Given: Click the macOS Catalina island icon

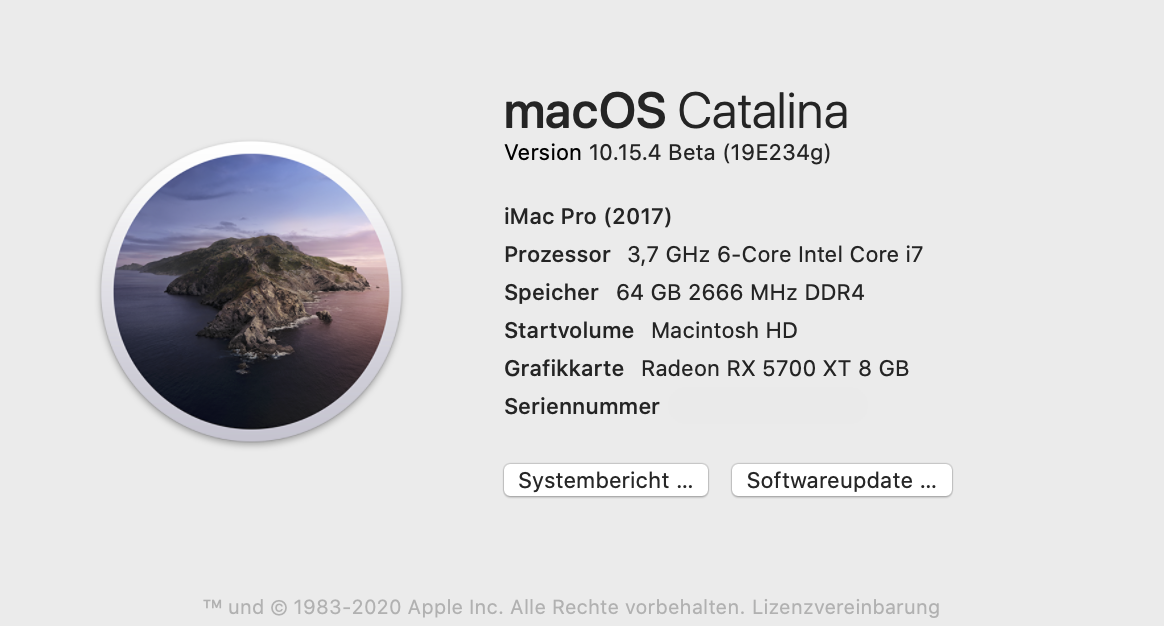Looking at the screenshot, I should 251,291.
